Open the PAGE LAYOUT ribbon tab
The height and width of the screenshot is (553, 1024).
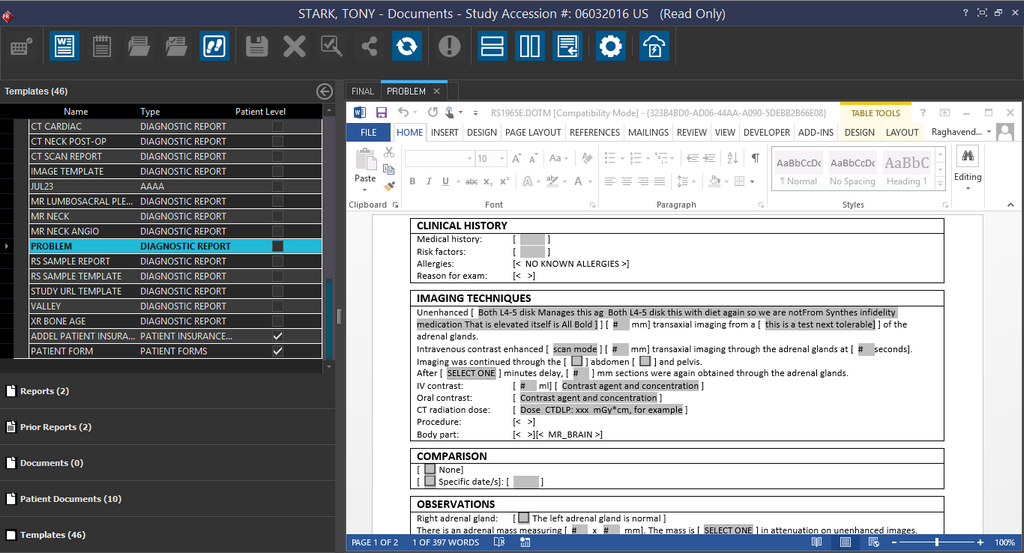click(x=532, y=132)
